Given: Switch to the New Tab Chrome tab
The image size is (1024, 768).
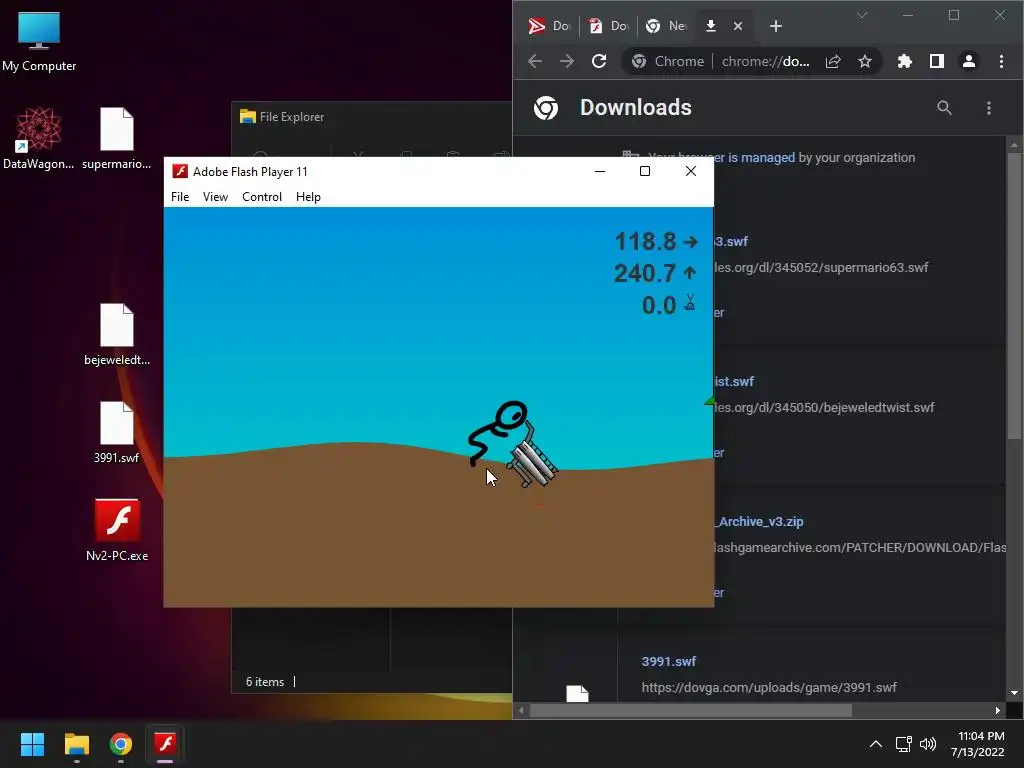Looking at the screenshot, I should tap(666, 25).
